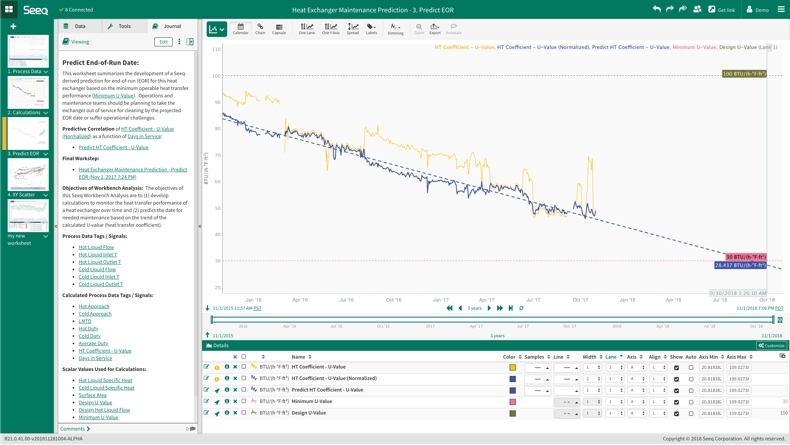Select the Chain view icon
790x445 pixels.
point(260,29)
